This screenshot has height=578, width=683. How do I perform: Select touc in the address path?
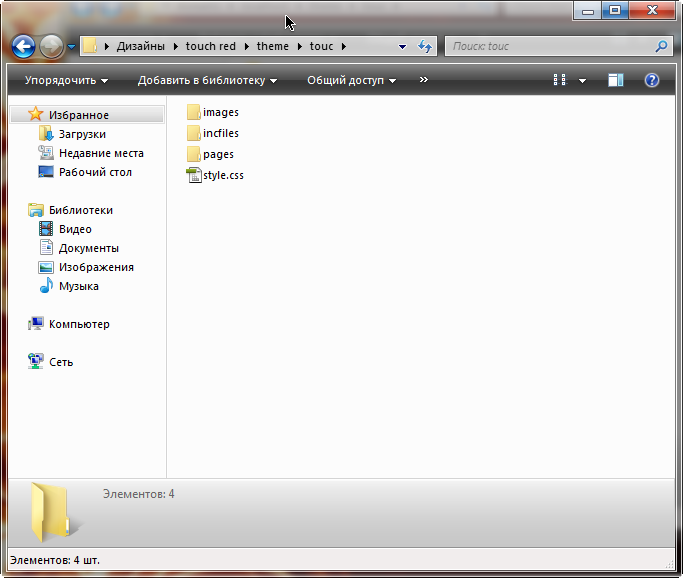pyautogui.click(x=321, y=46)
